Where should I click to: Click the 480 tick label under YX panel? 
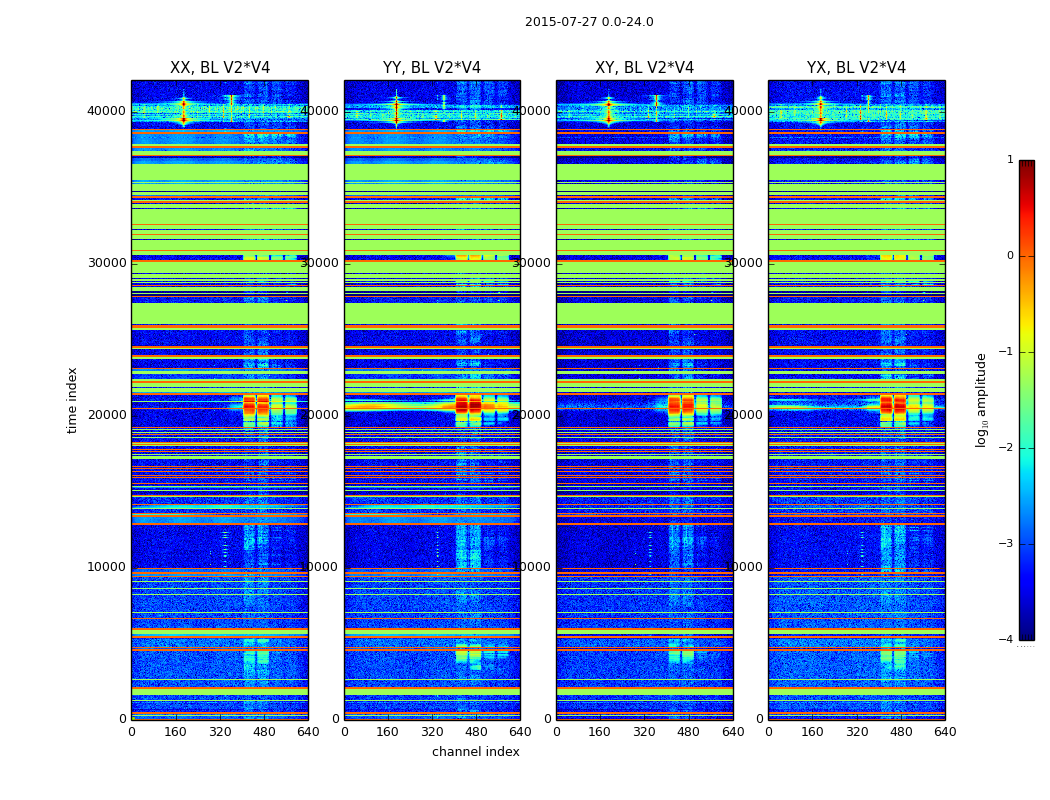pyautogui.click(x=901, y=732)
